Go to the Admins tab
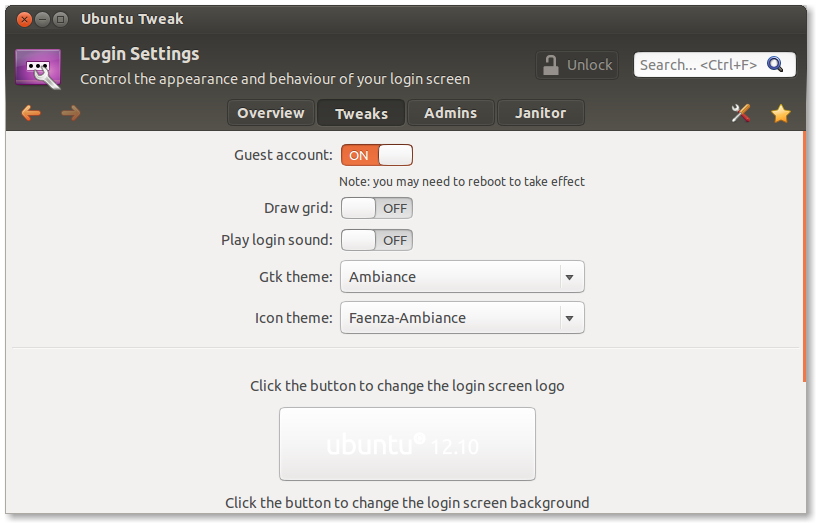 pyautogui.click(x=451, y=113)
